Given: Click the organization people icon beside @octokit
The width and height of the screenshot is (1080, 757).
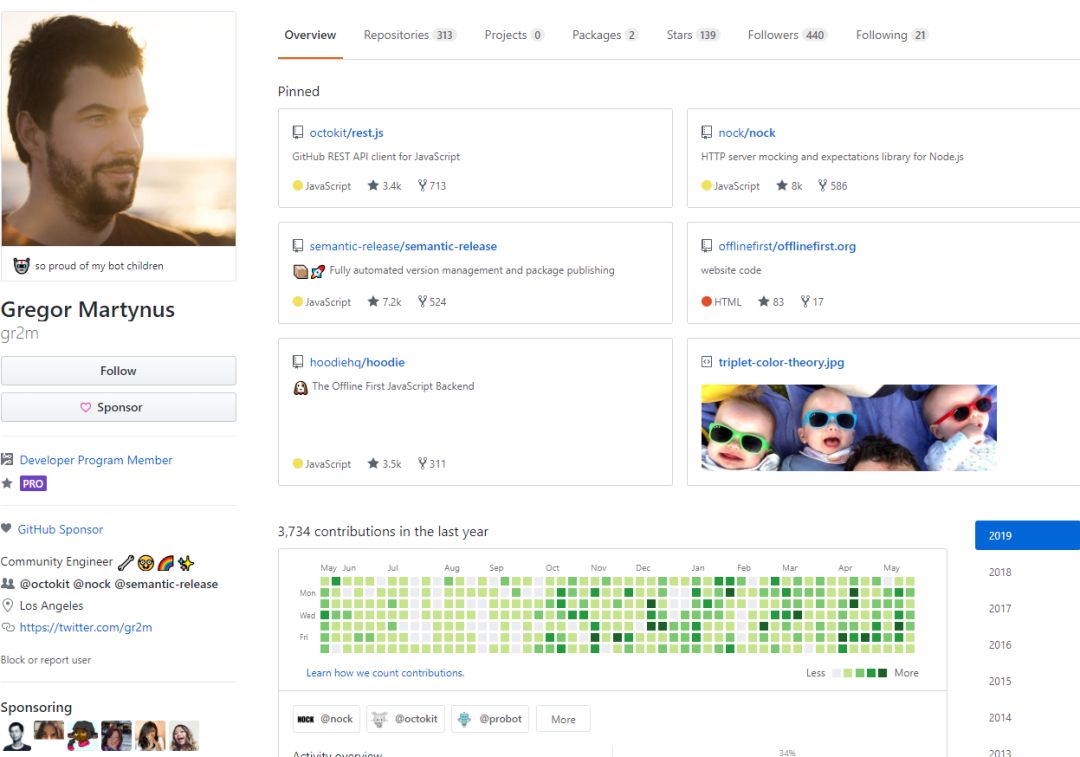Looking at the screenshot, I should tap(8, 583).
